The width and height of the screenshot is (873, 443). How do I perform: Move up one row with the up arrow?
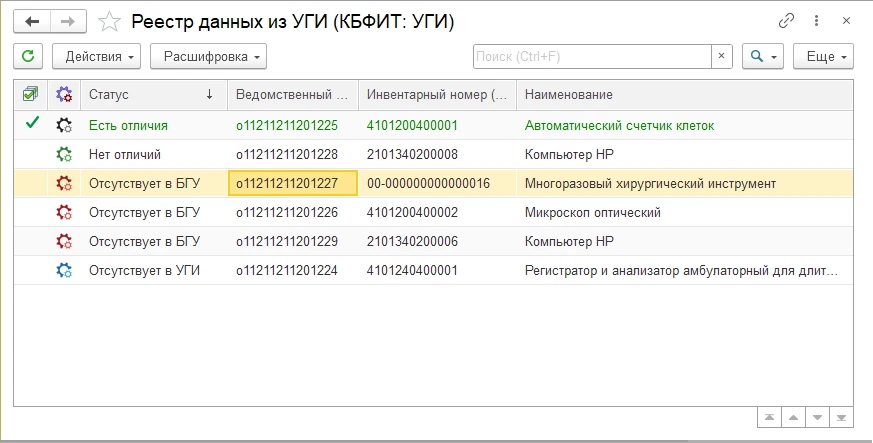(793, 418)
